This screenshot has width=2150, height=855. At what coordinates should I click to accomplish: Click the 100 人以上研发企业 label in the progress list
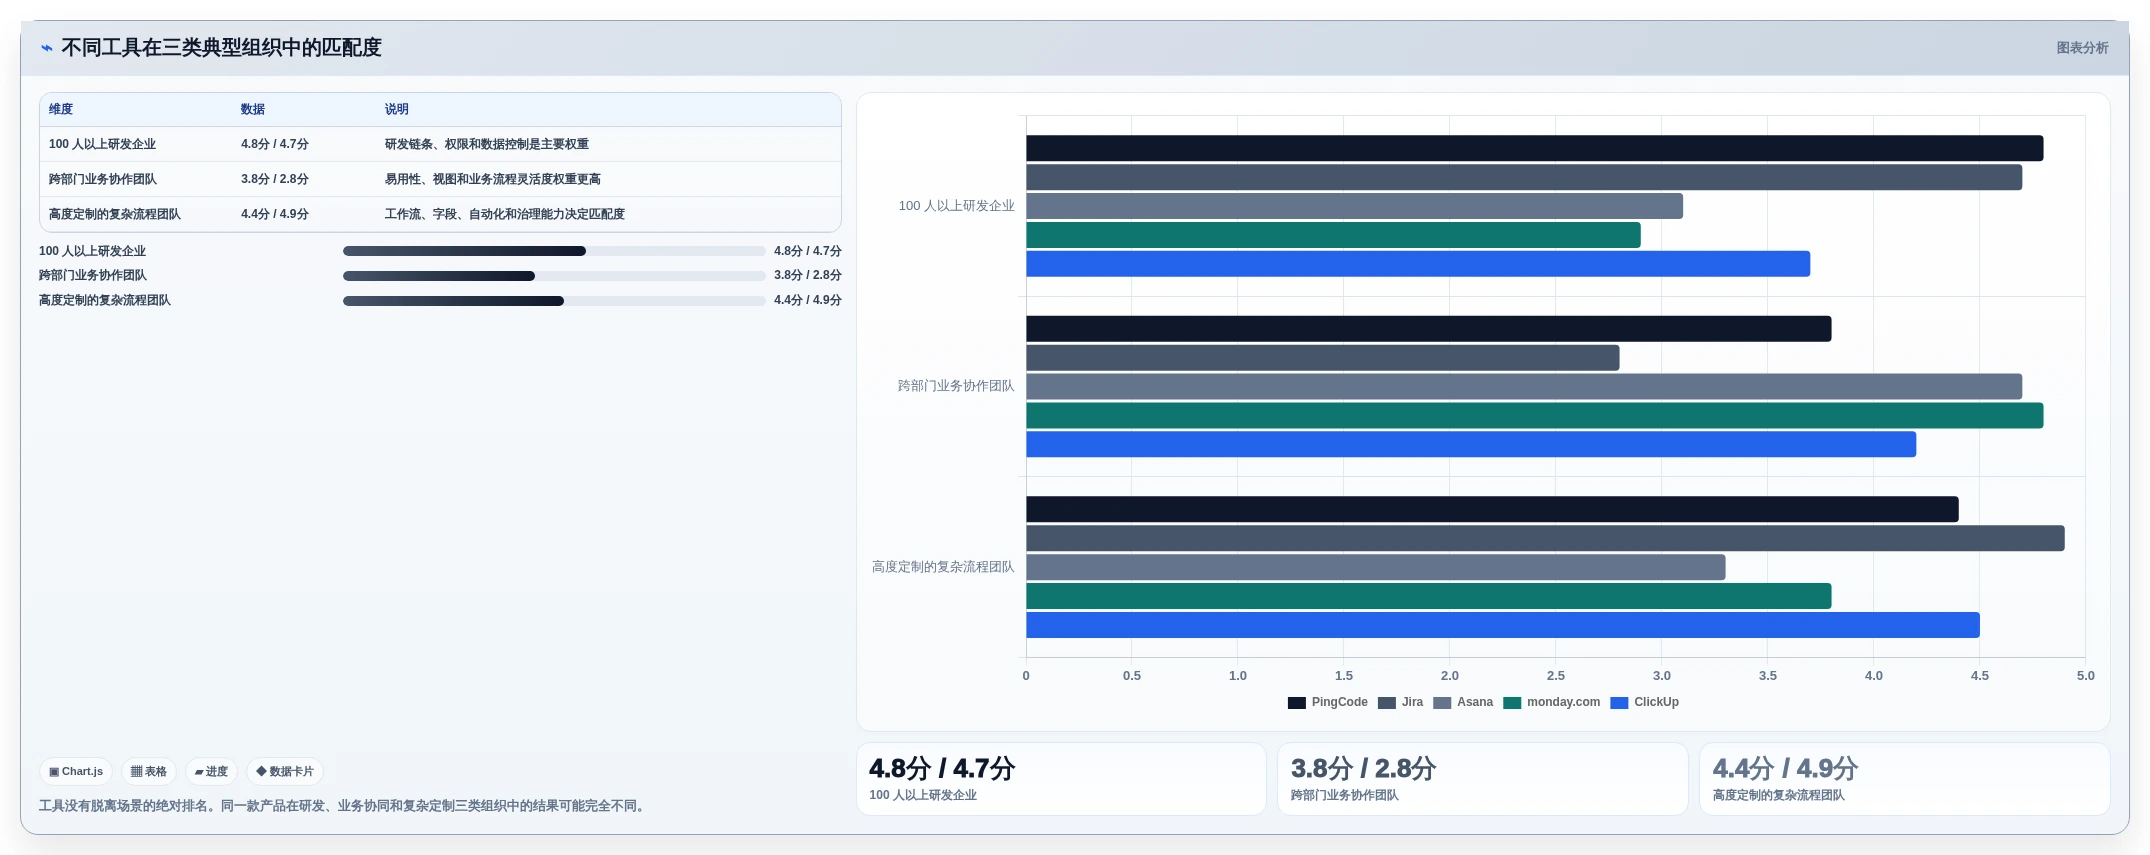(92, 251)
